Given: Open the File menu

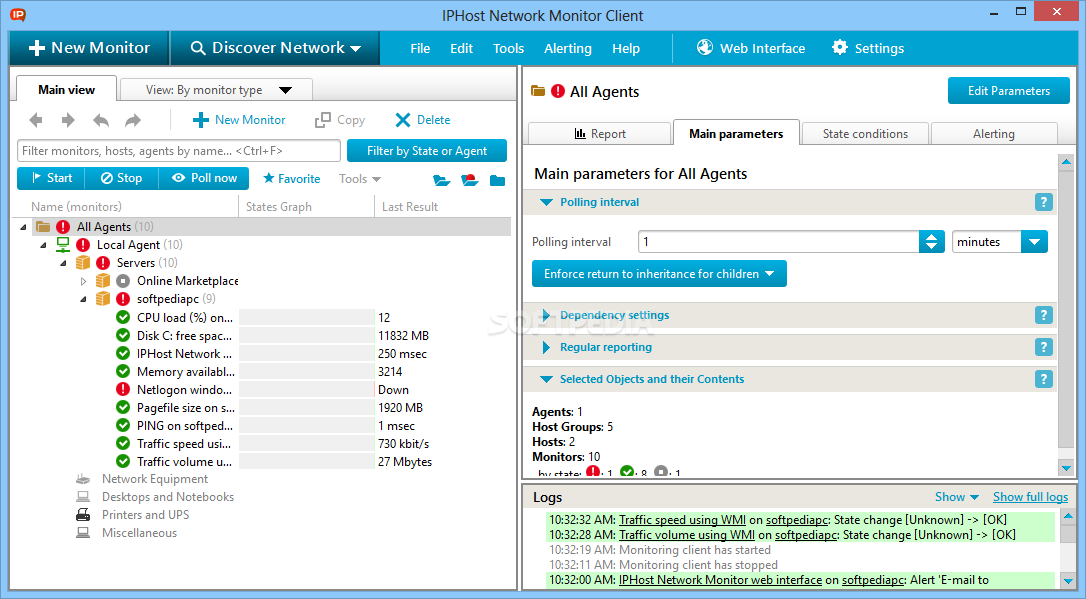Looking at the screenshot, I should coord(420,48).
